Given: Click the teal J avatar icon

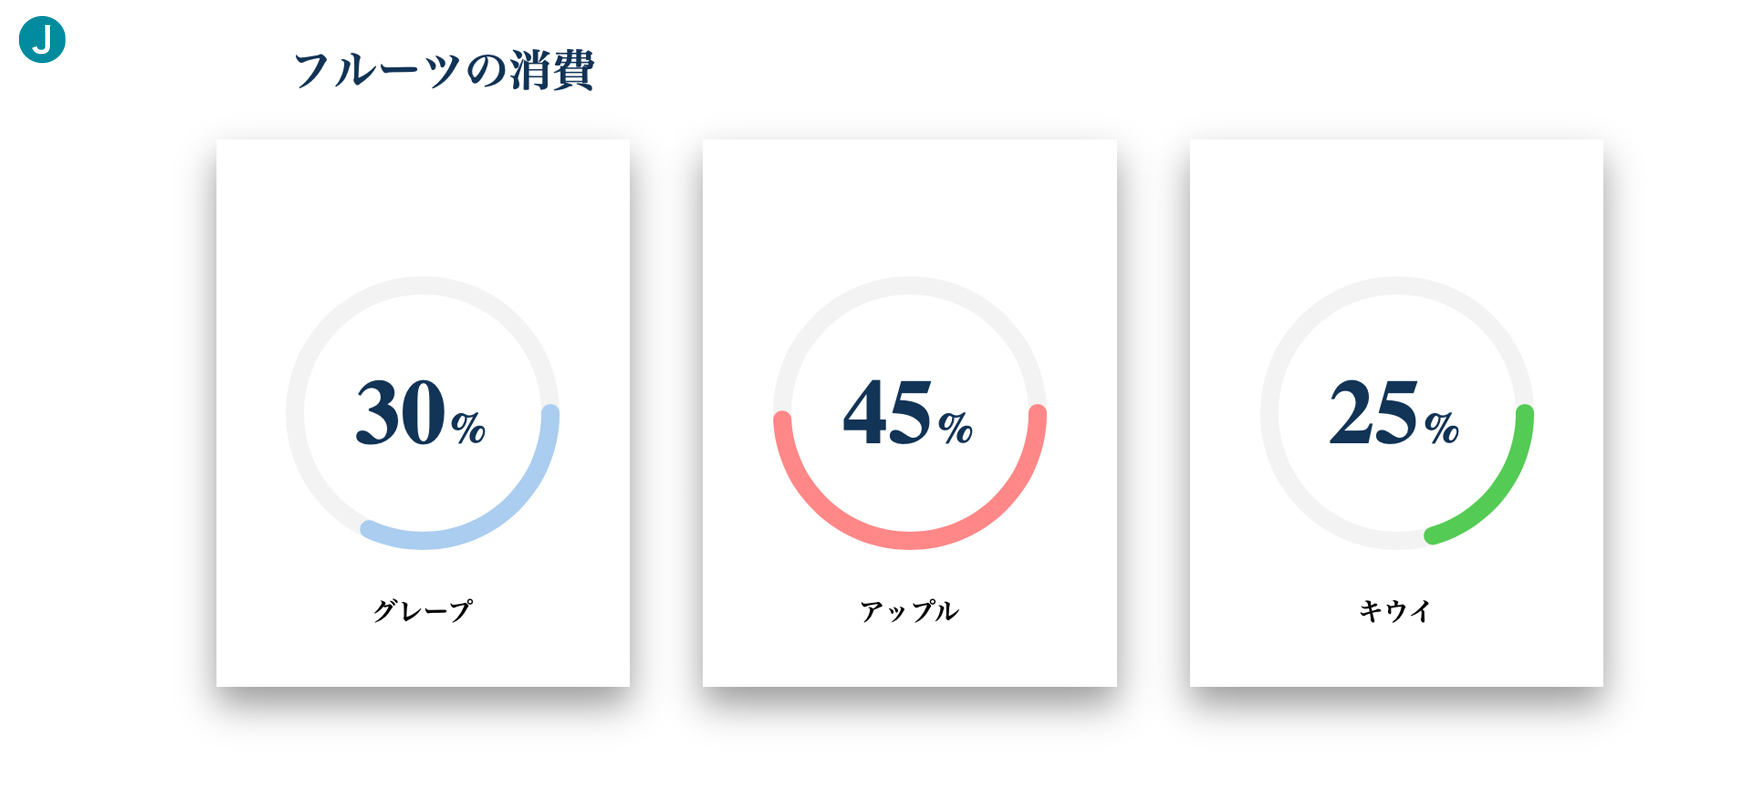Looking at the screenshot, I should tap(42, 40).
